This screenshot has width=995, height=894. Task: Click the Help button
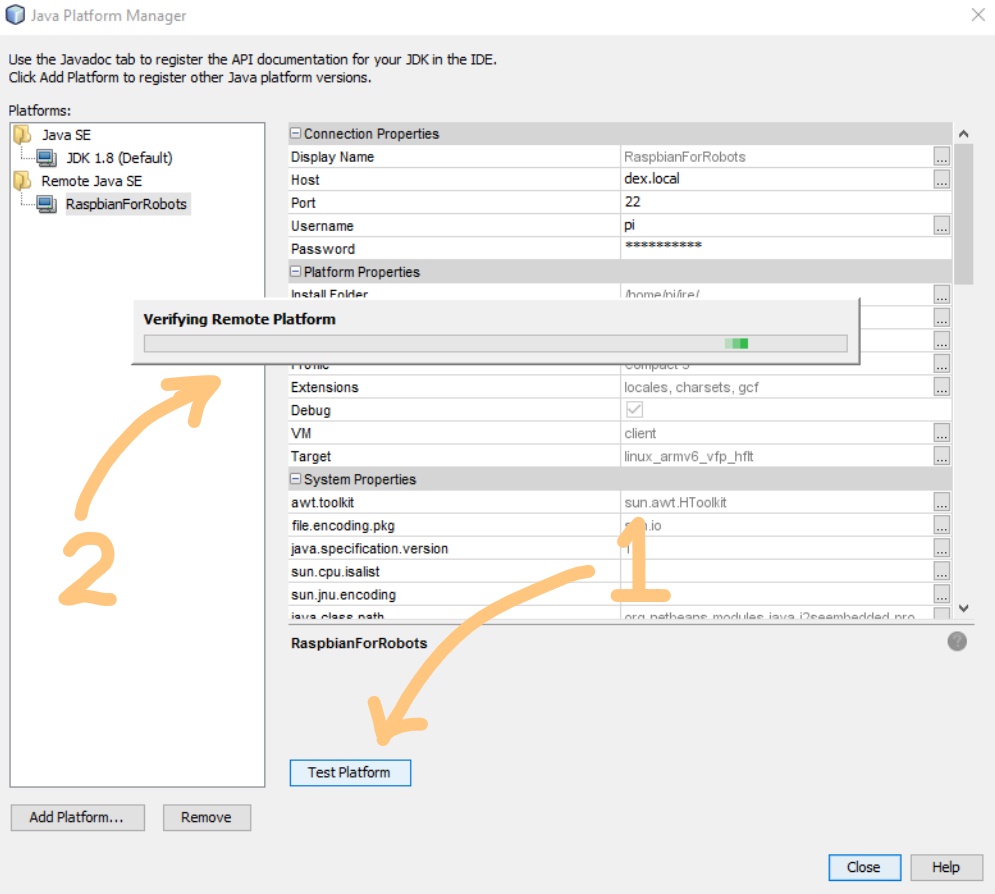tap(946, 867)
